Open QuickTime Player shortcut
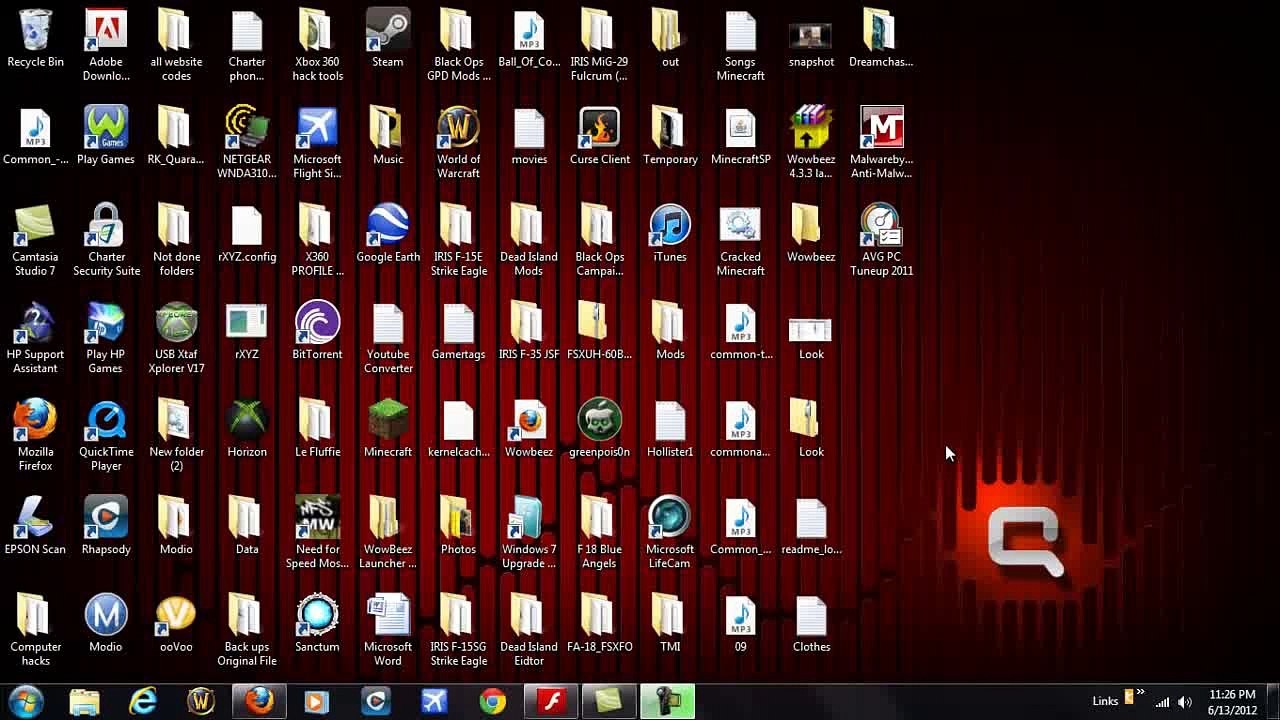 [x=106, y=435]
